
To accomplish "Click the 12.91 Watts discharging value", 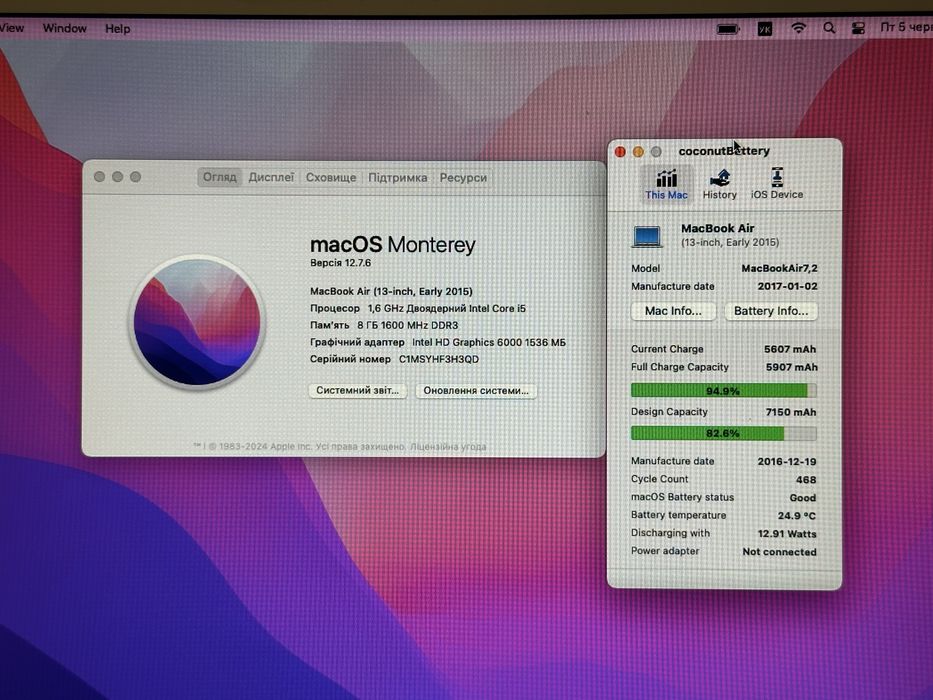I will pyautogui.click(x=787, y=534).
